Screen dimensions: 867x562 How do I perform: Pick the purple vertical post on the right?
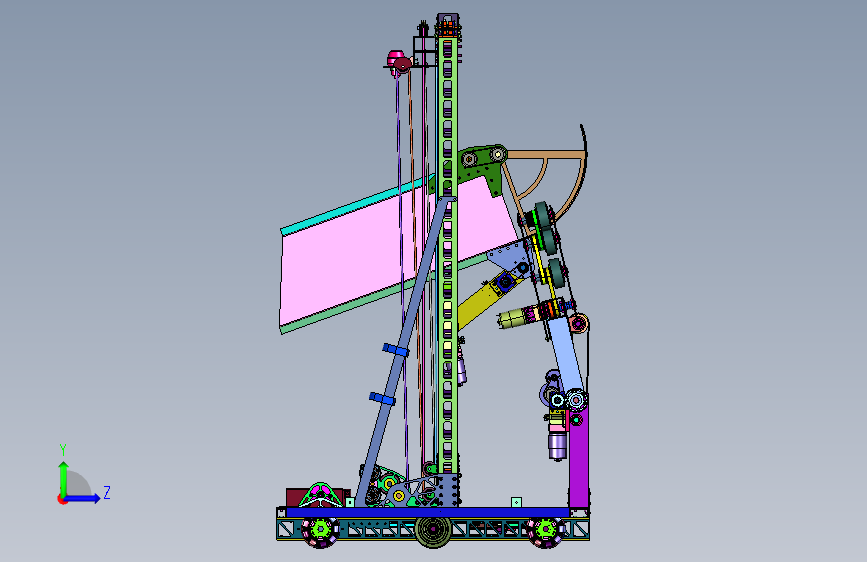pos(579,456)
